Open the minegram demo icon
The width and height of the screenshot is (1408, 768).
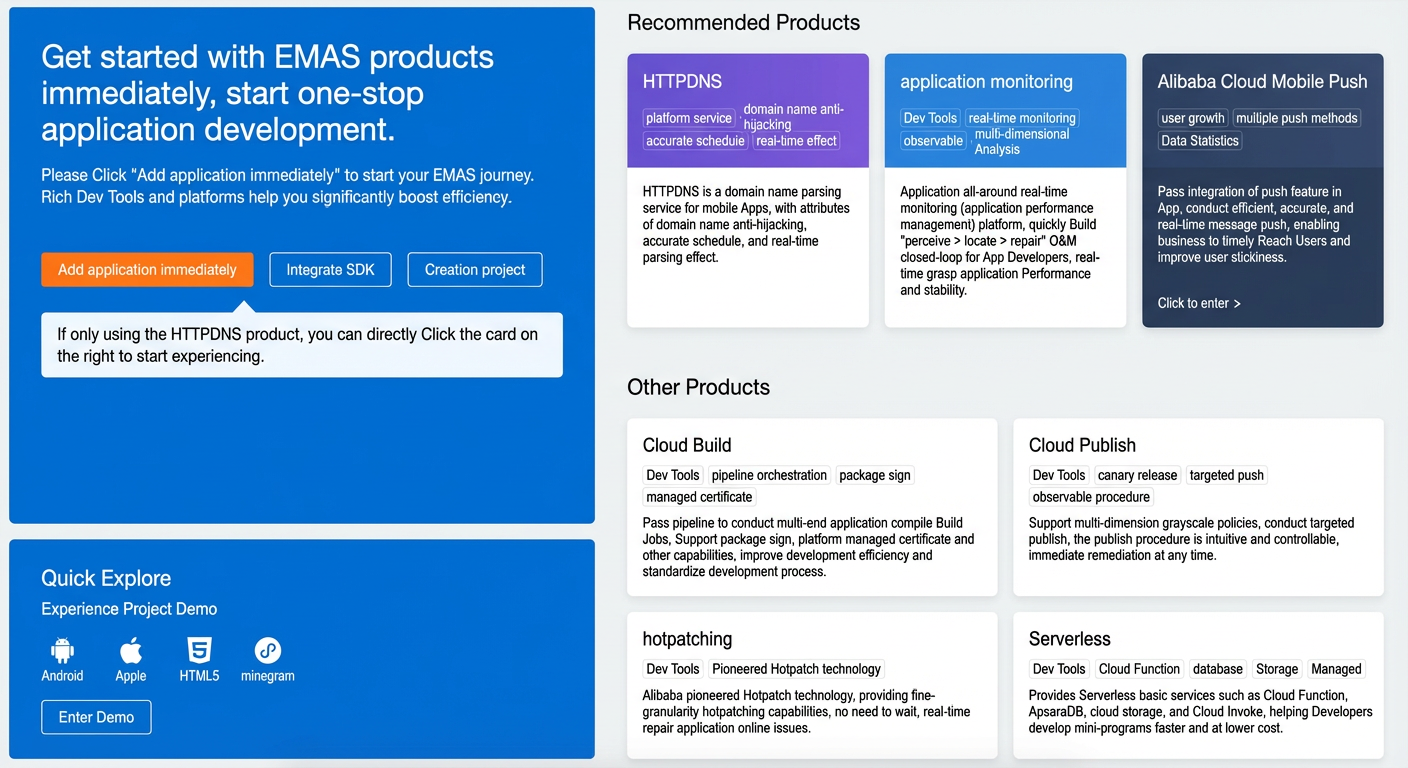click(x=267, y=651)
